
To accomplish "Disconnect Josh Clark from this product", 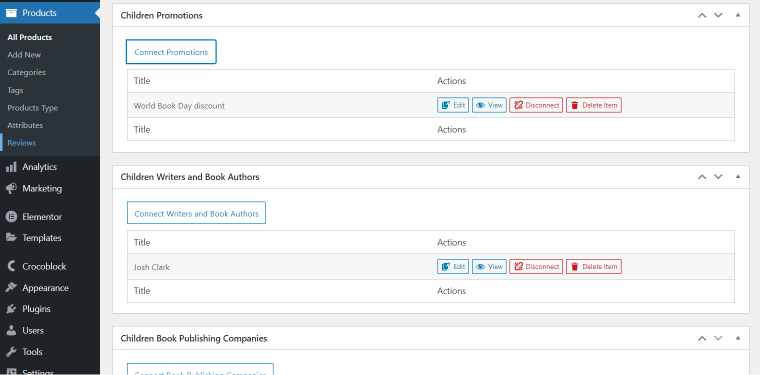I will pyautogui.click(x=536, y=266).
